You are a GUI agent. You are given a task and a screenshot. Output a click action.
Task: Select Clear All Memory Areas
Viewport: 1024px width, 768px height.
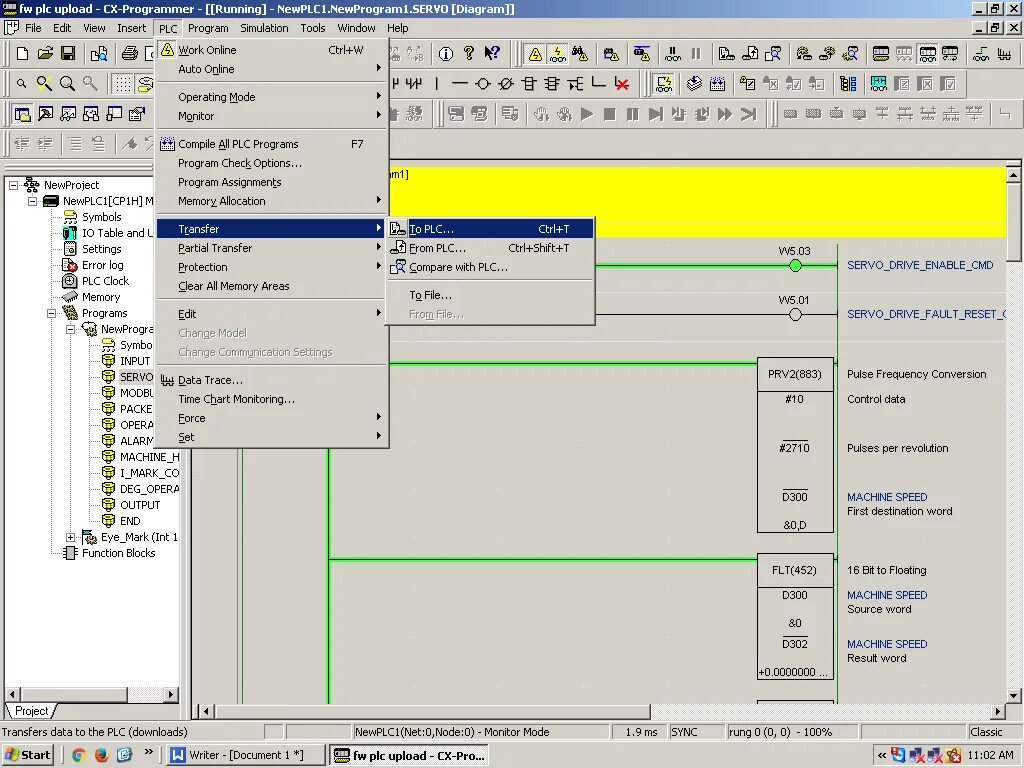coord(272,285)
